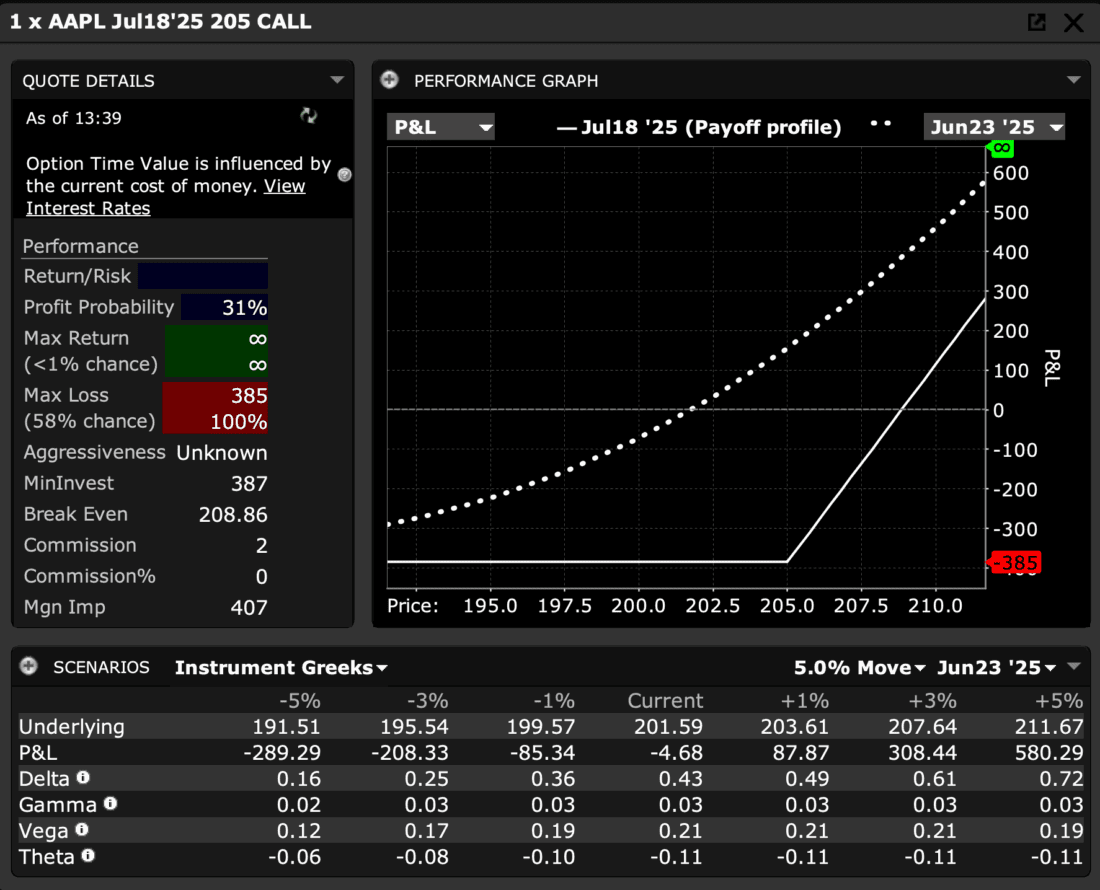Viewport: 1100px width, 890px height.
Task: Open the option time value help icon
Action: point(344,175)
